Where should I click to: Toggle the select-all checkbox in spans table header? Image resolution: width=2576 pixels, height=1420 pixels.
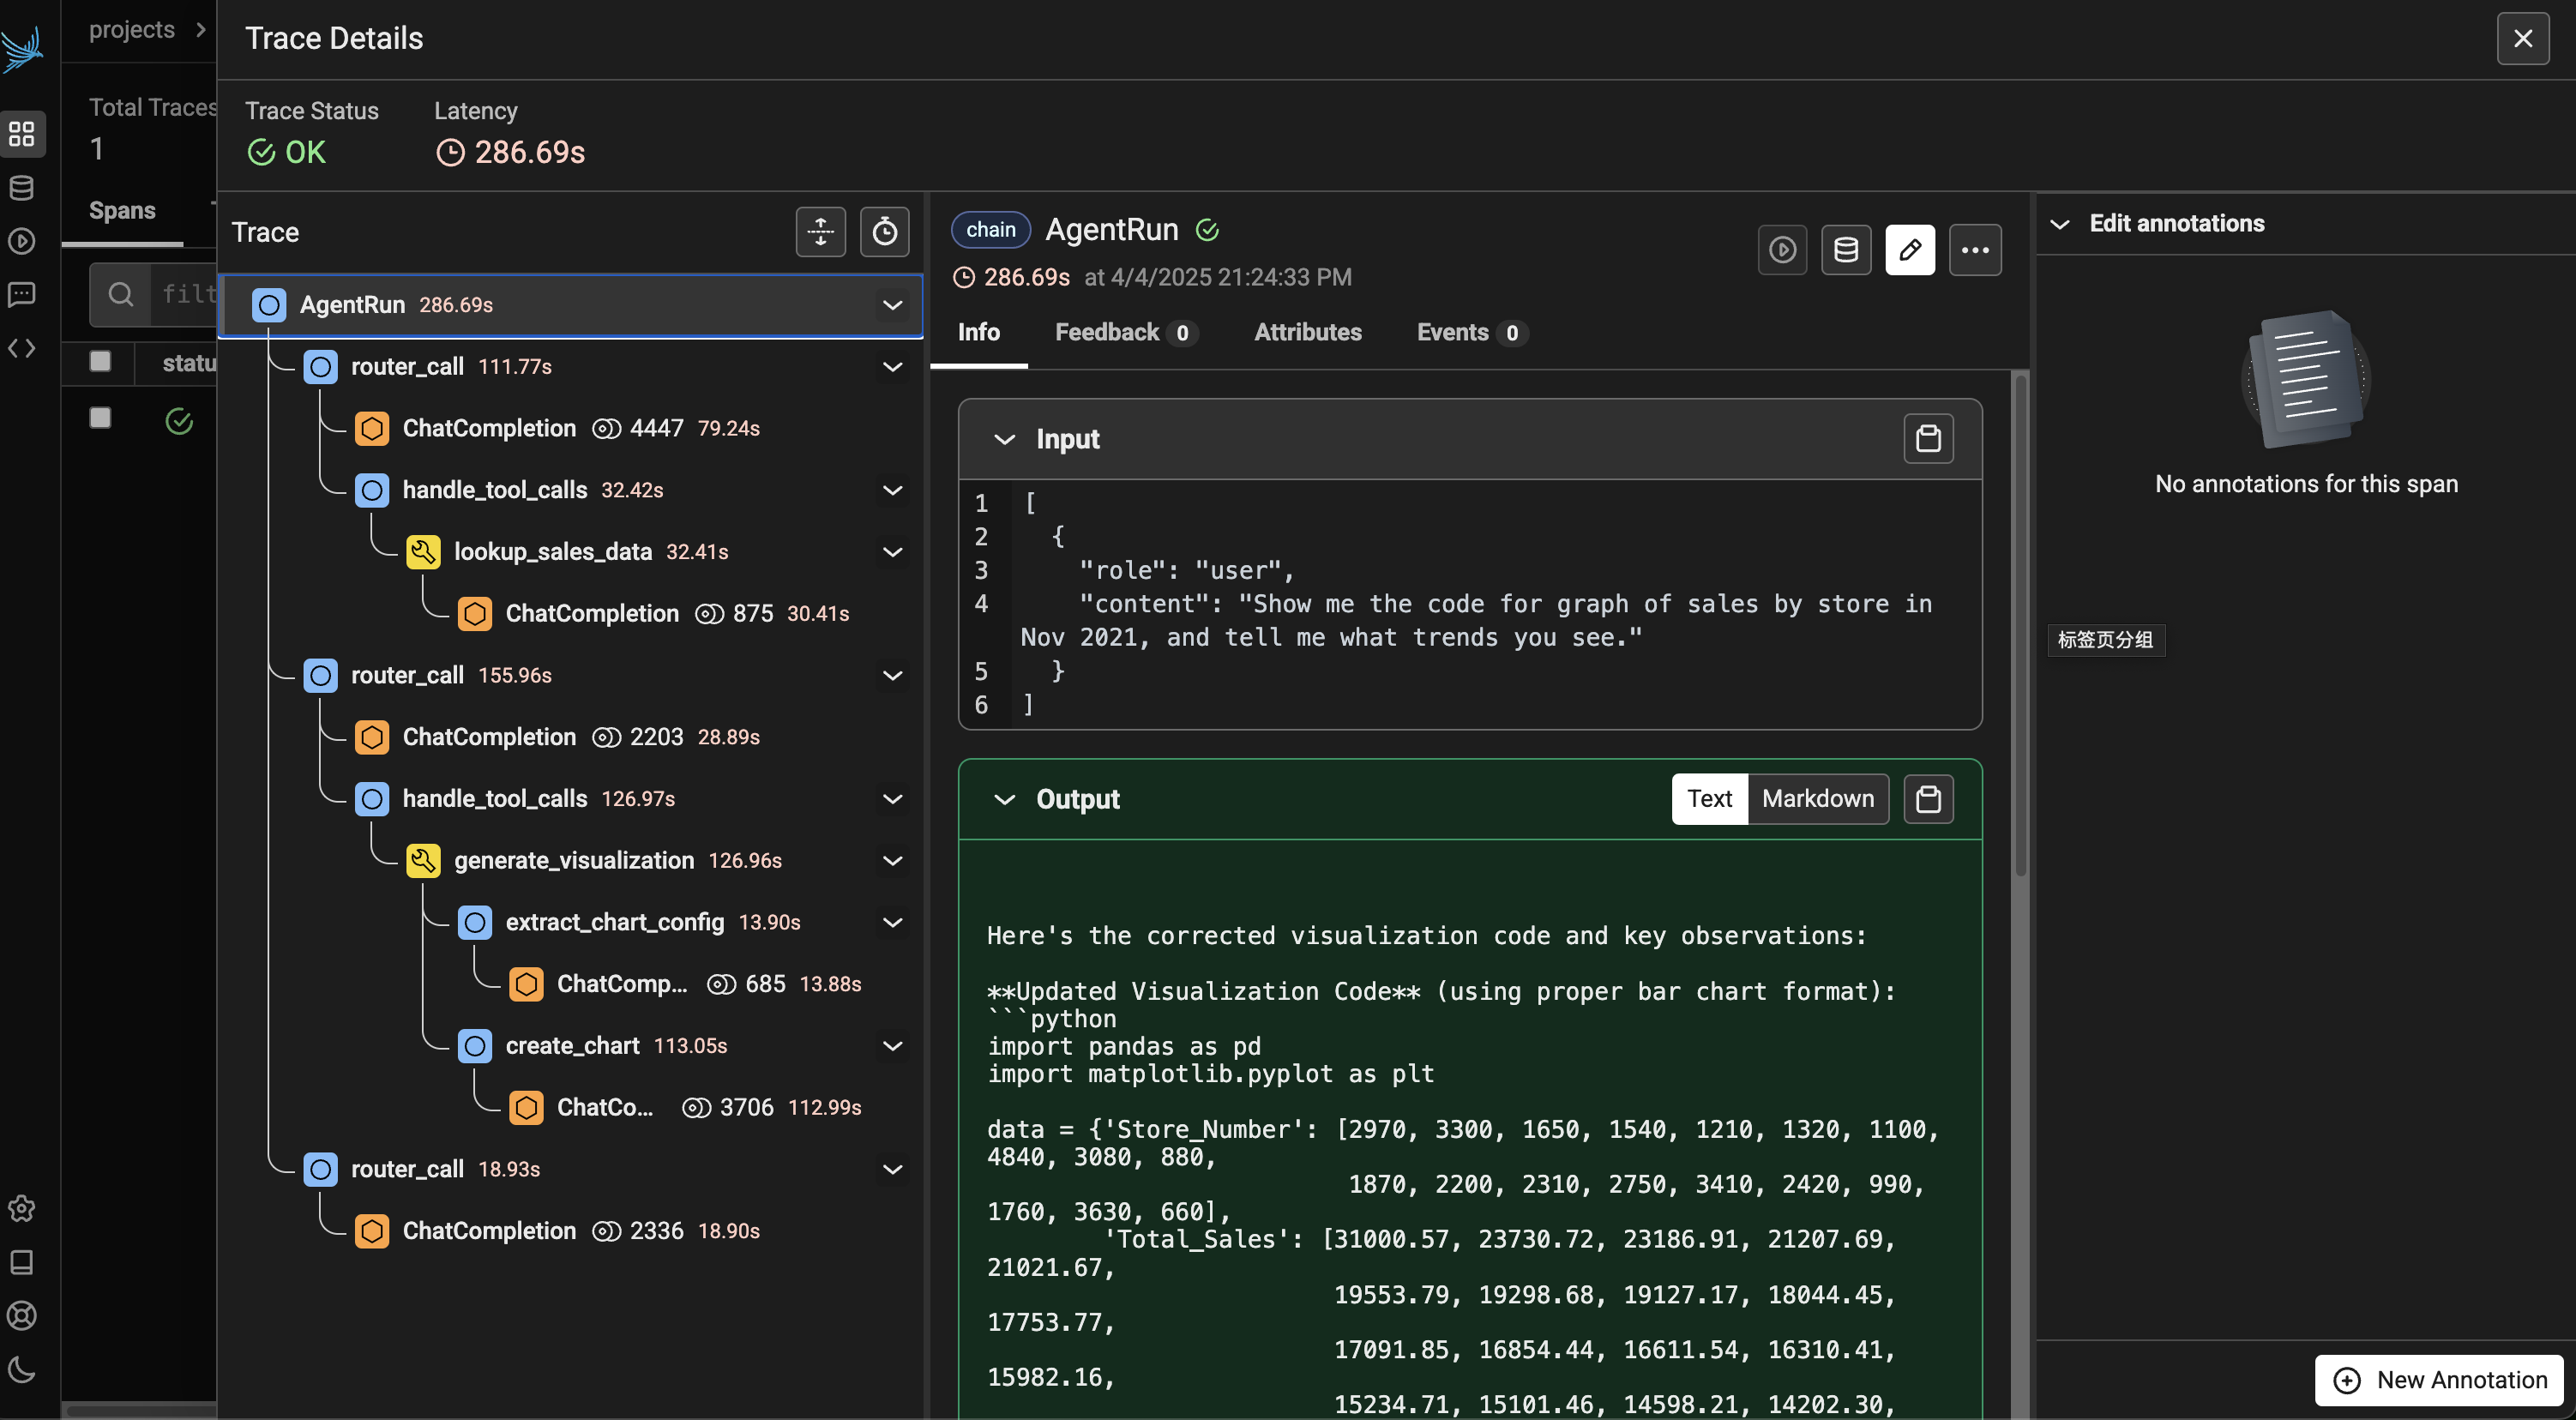pyautogui.click(x=100, y=361)
